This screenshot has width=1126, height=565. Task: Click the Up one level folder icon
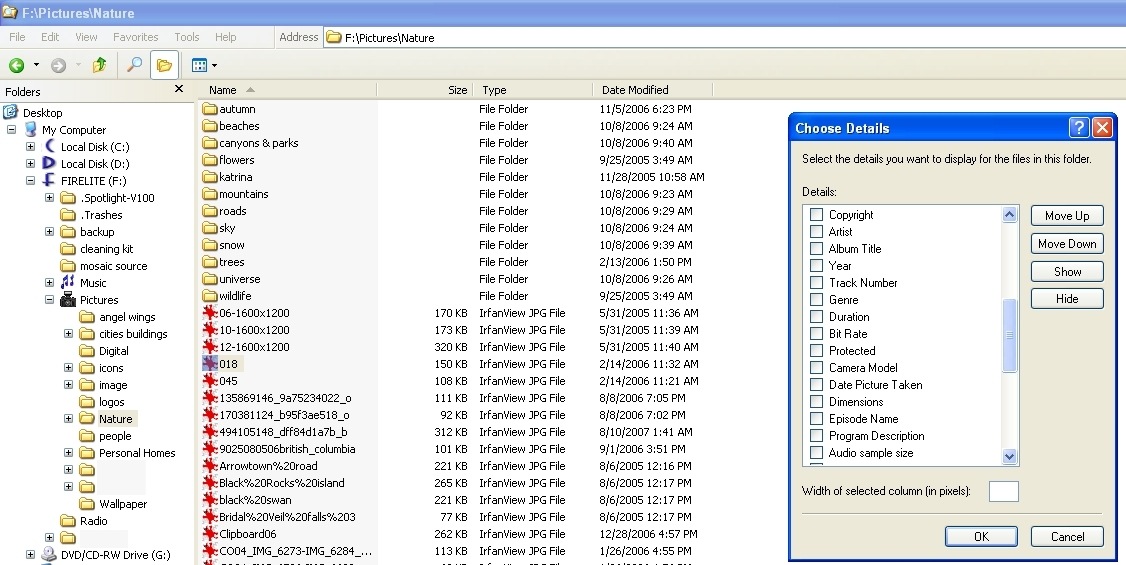coord(100,65)
